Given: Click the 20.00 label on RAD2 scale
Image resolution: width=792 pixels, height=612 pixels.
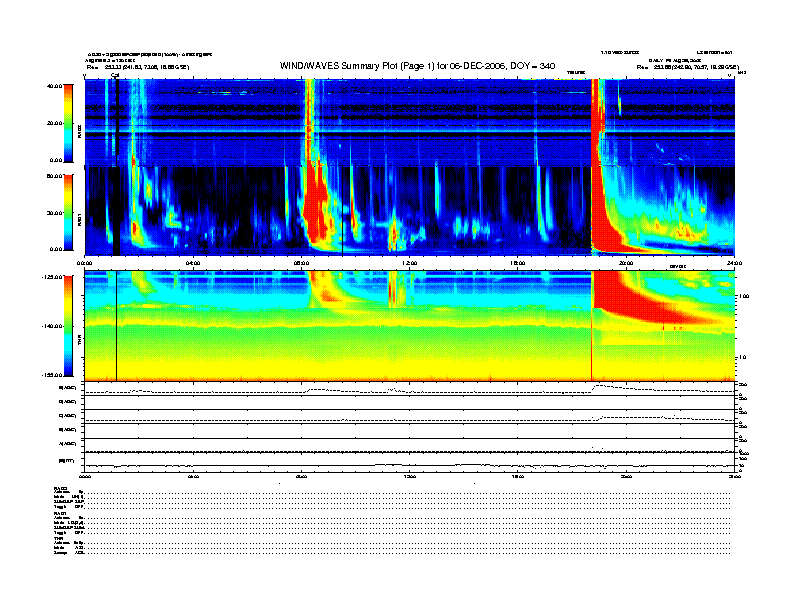Looking at the screenshot, I should coord(54,123).
